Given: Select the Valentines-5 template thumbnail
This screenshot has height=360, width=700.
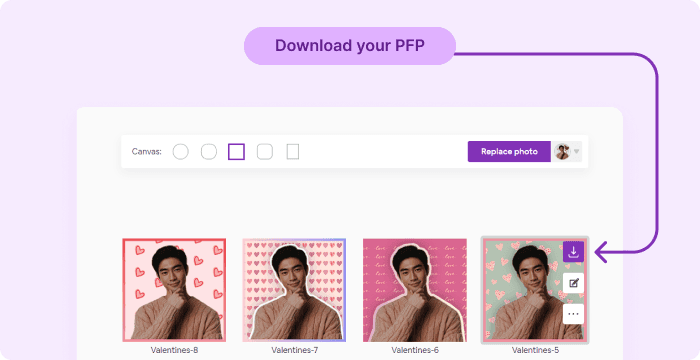Looking at the screenshot, I should pos(535,290).
